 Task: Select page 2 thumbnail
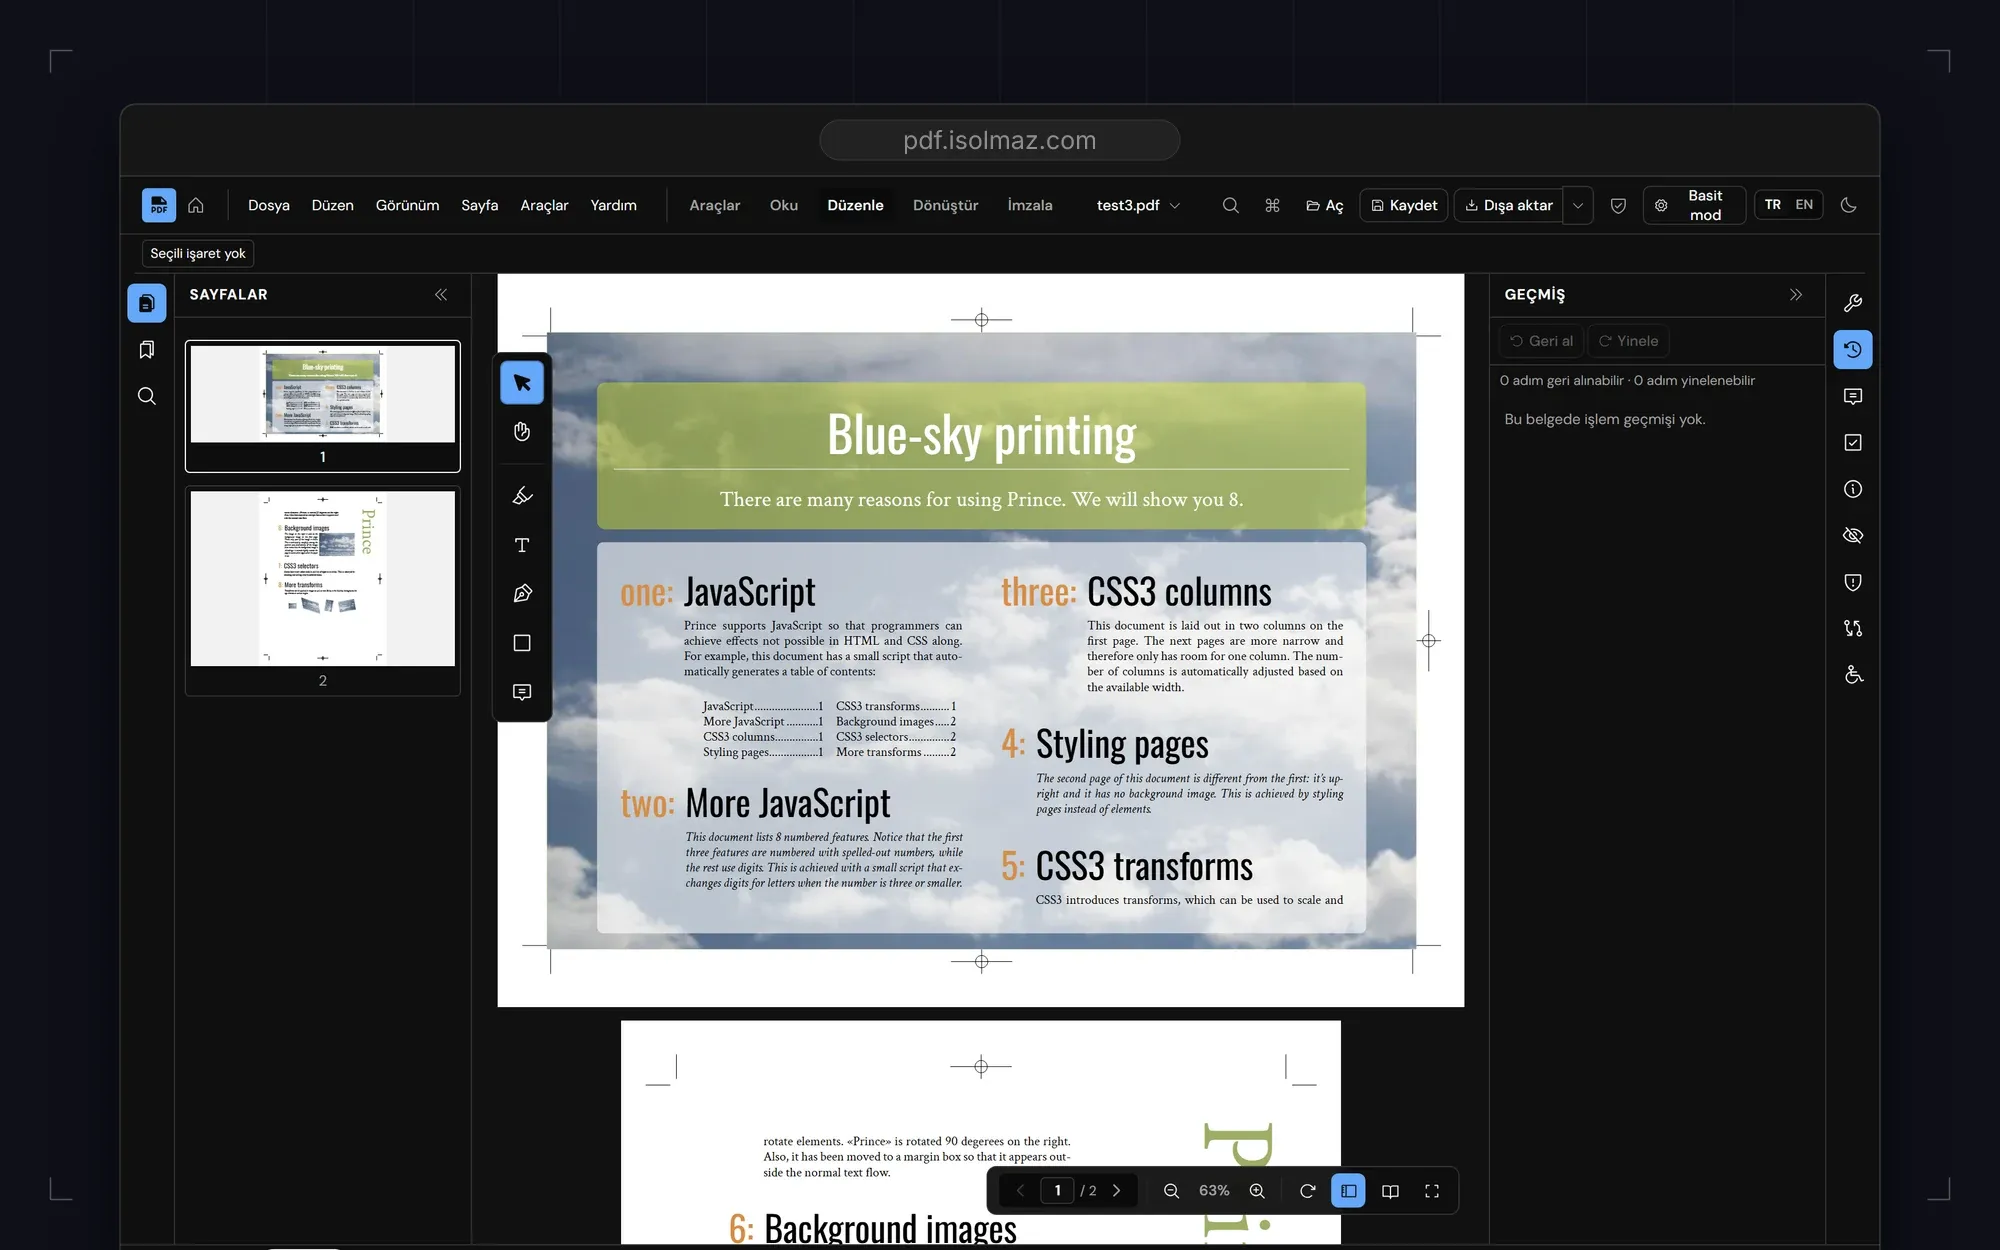point(323,591)
